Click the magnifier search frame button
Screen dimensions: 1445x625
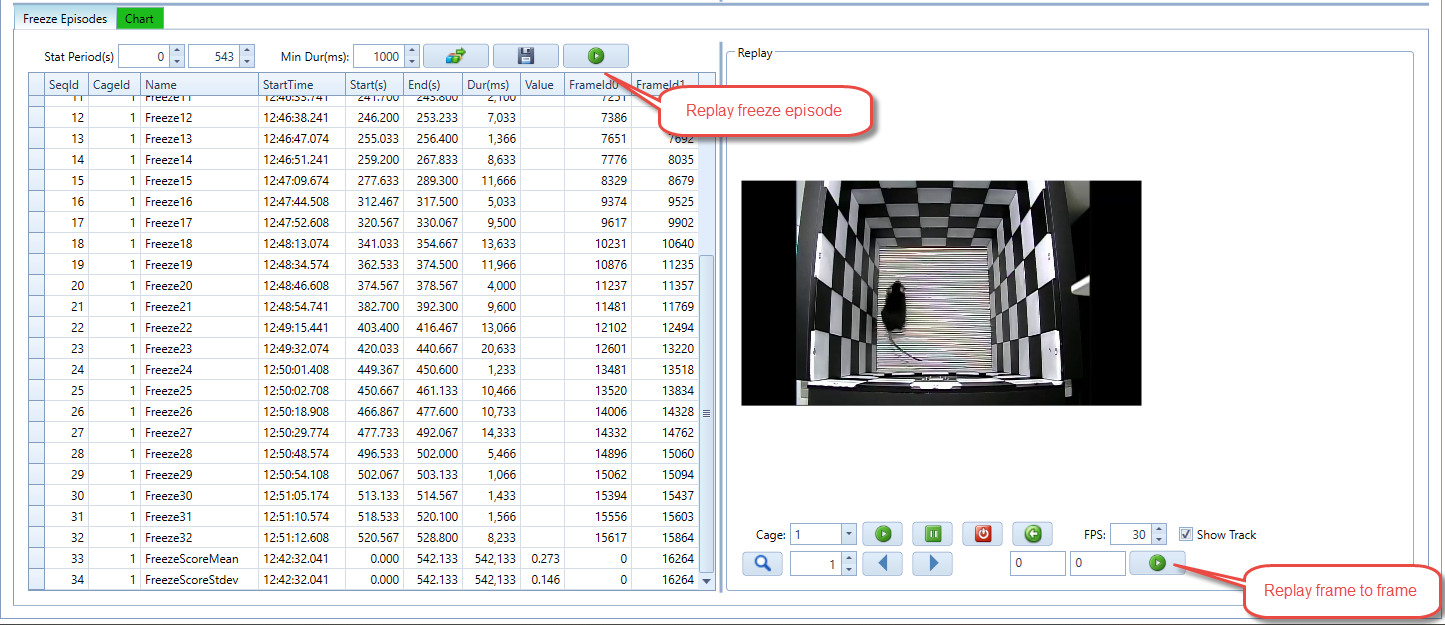pos(762,564)
